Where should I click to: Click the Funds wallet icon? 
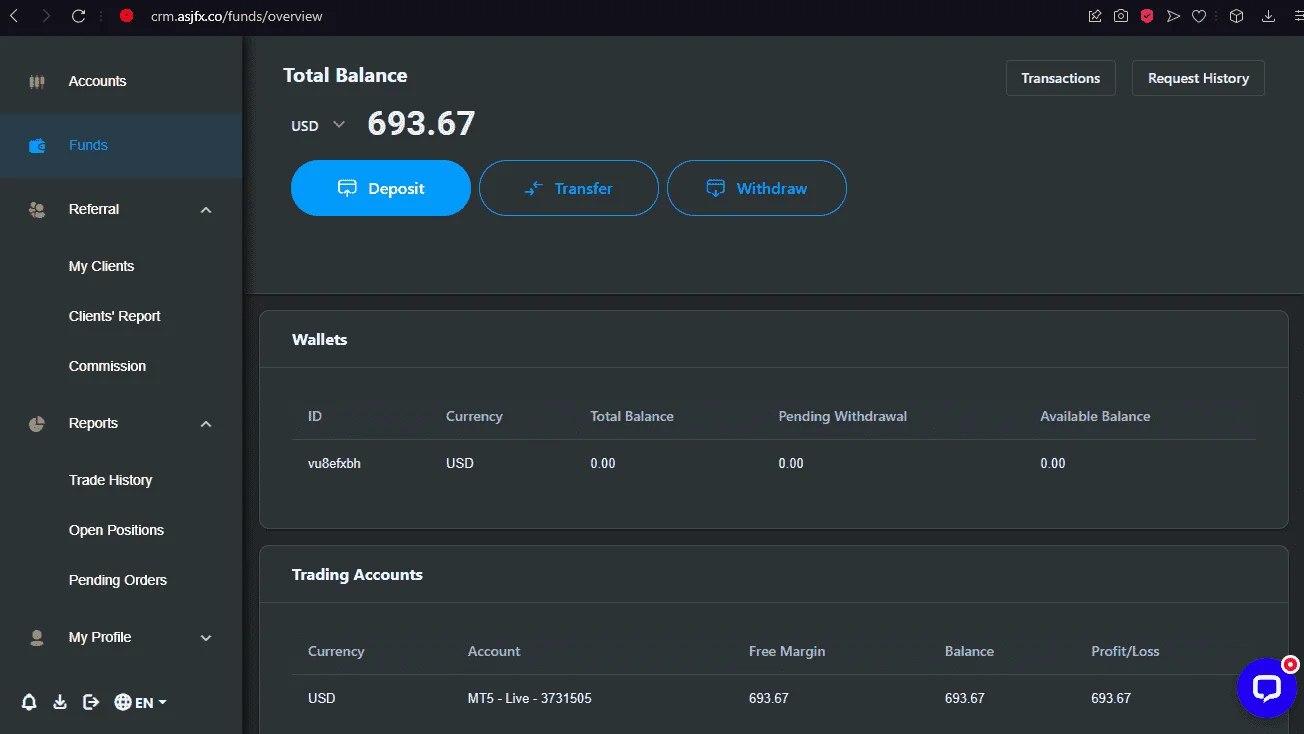point(37,146)
